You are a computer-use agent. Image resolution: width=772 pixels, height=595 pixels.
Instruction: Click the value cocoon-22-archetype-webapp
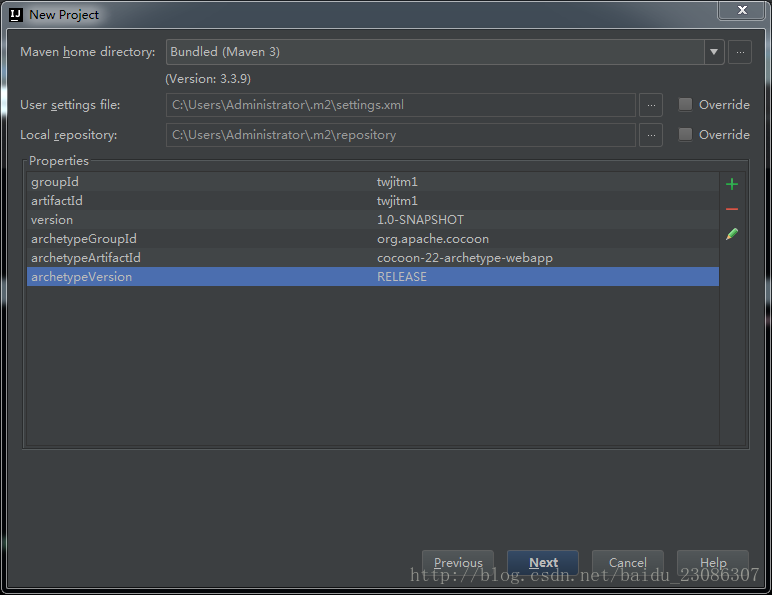(x=465, y=258)
